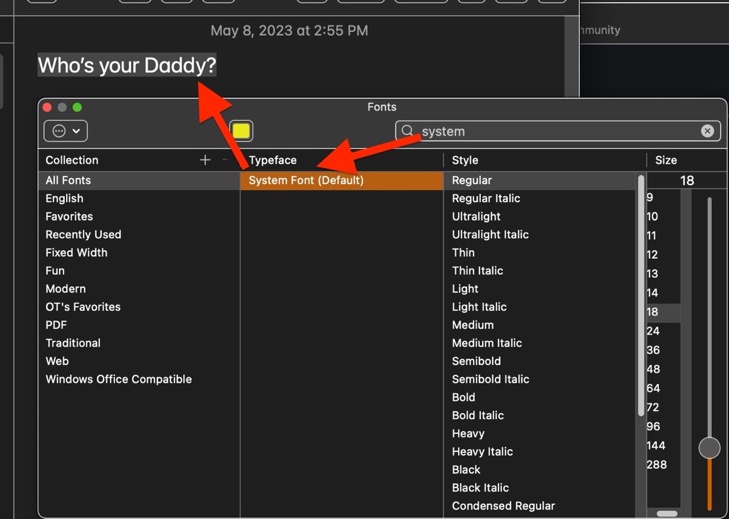729x519 pixels.
Task: Set font size to 13
Action: pos(663,274)
